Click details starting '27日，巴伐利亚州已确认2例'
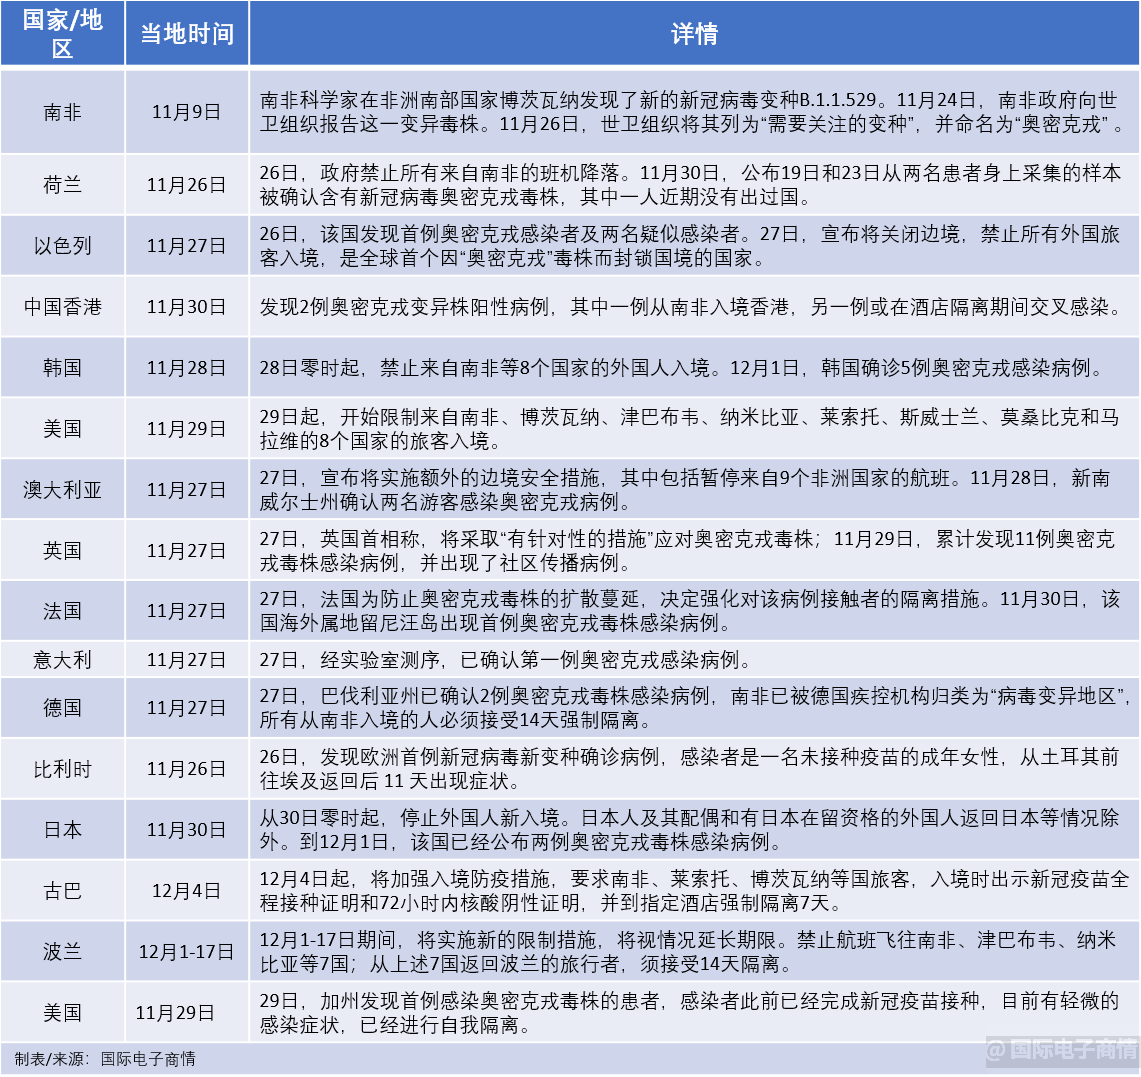 pos(694,708)
